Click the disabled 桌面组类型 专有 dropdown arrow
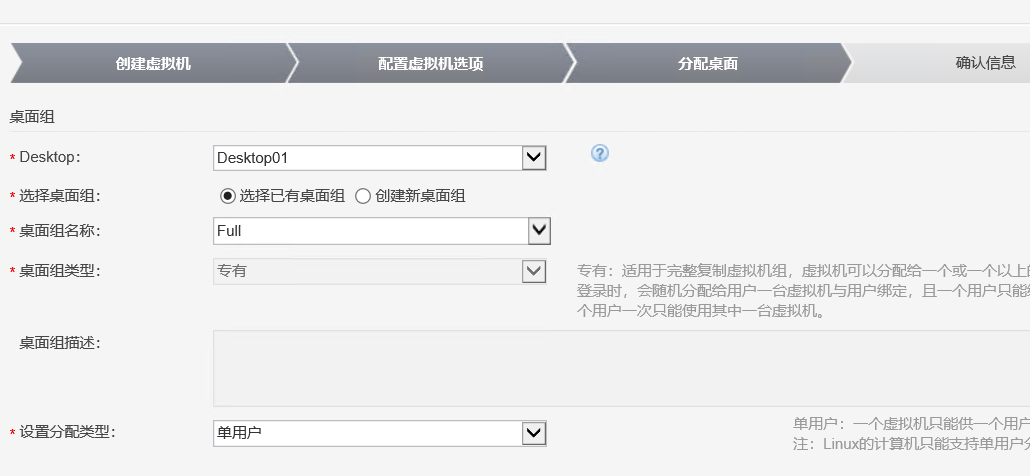The height and width of the screenshot is (476, 1030). pos(535,271)
